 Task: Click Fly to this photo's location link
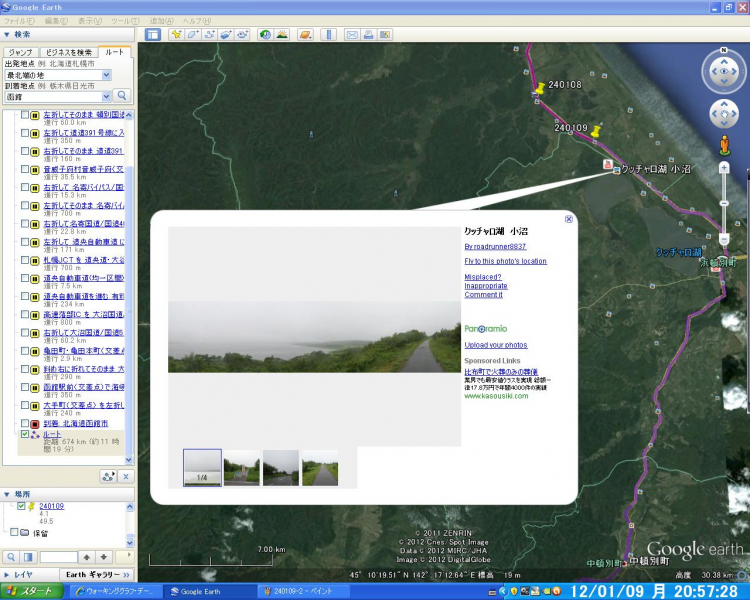click(x=506, y=261)
